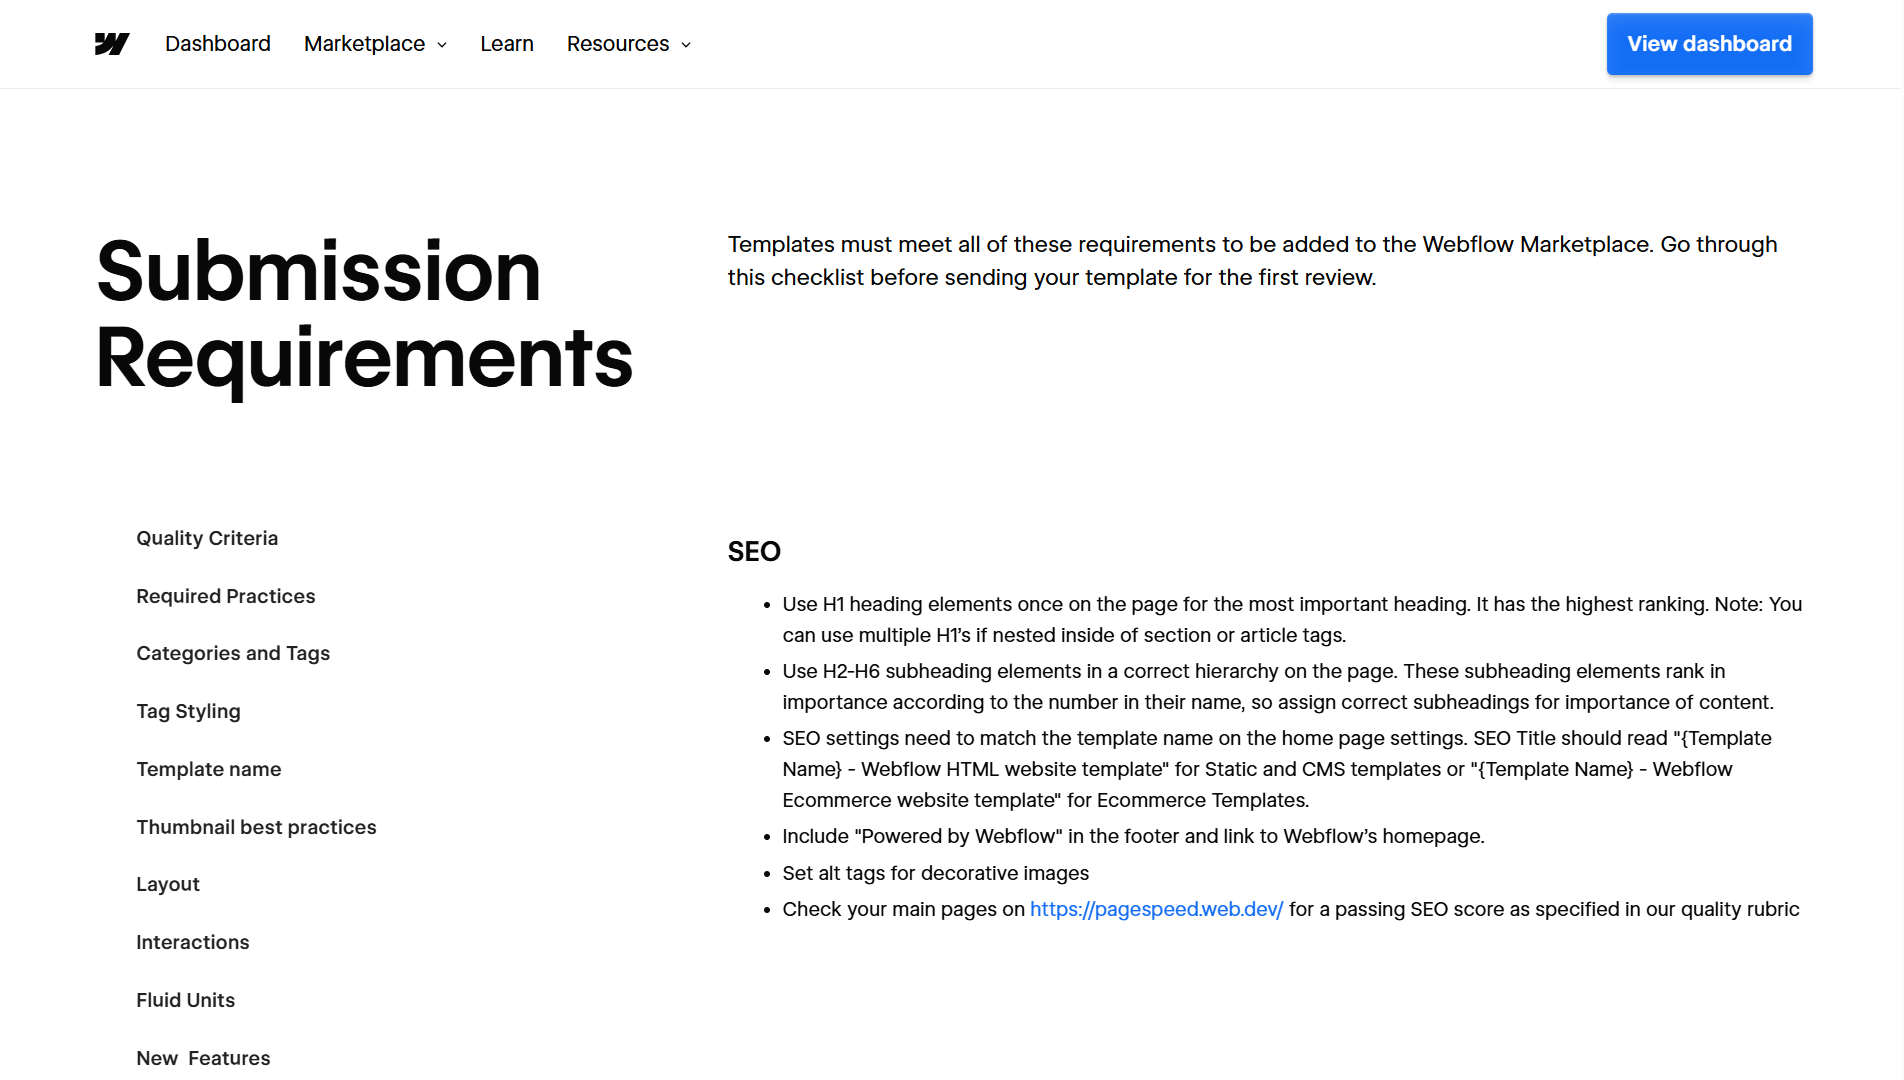Open the pagespeed.web.dev link
Image resolution: width=1904 pixels, height=1080 pixels.
tap(1156, 909)
